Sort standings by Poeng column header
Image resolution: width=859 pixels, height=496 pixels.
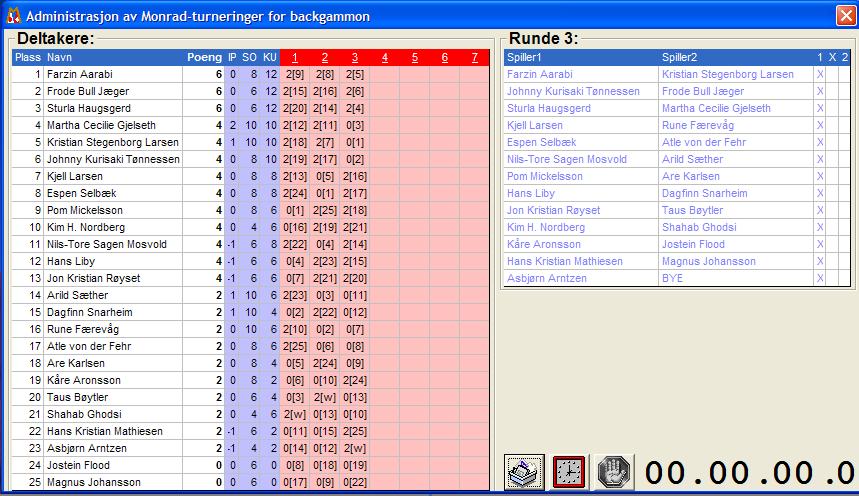coord(204,57)
